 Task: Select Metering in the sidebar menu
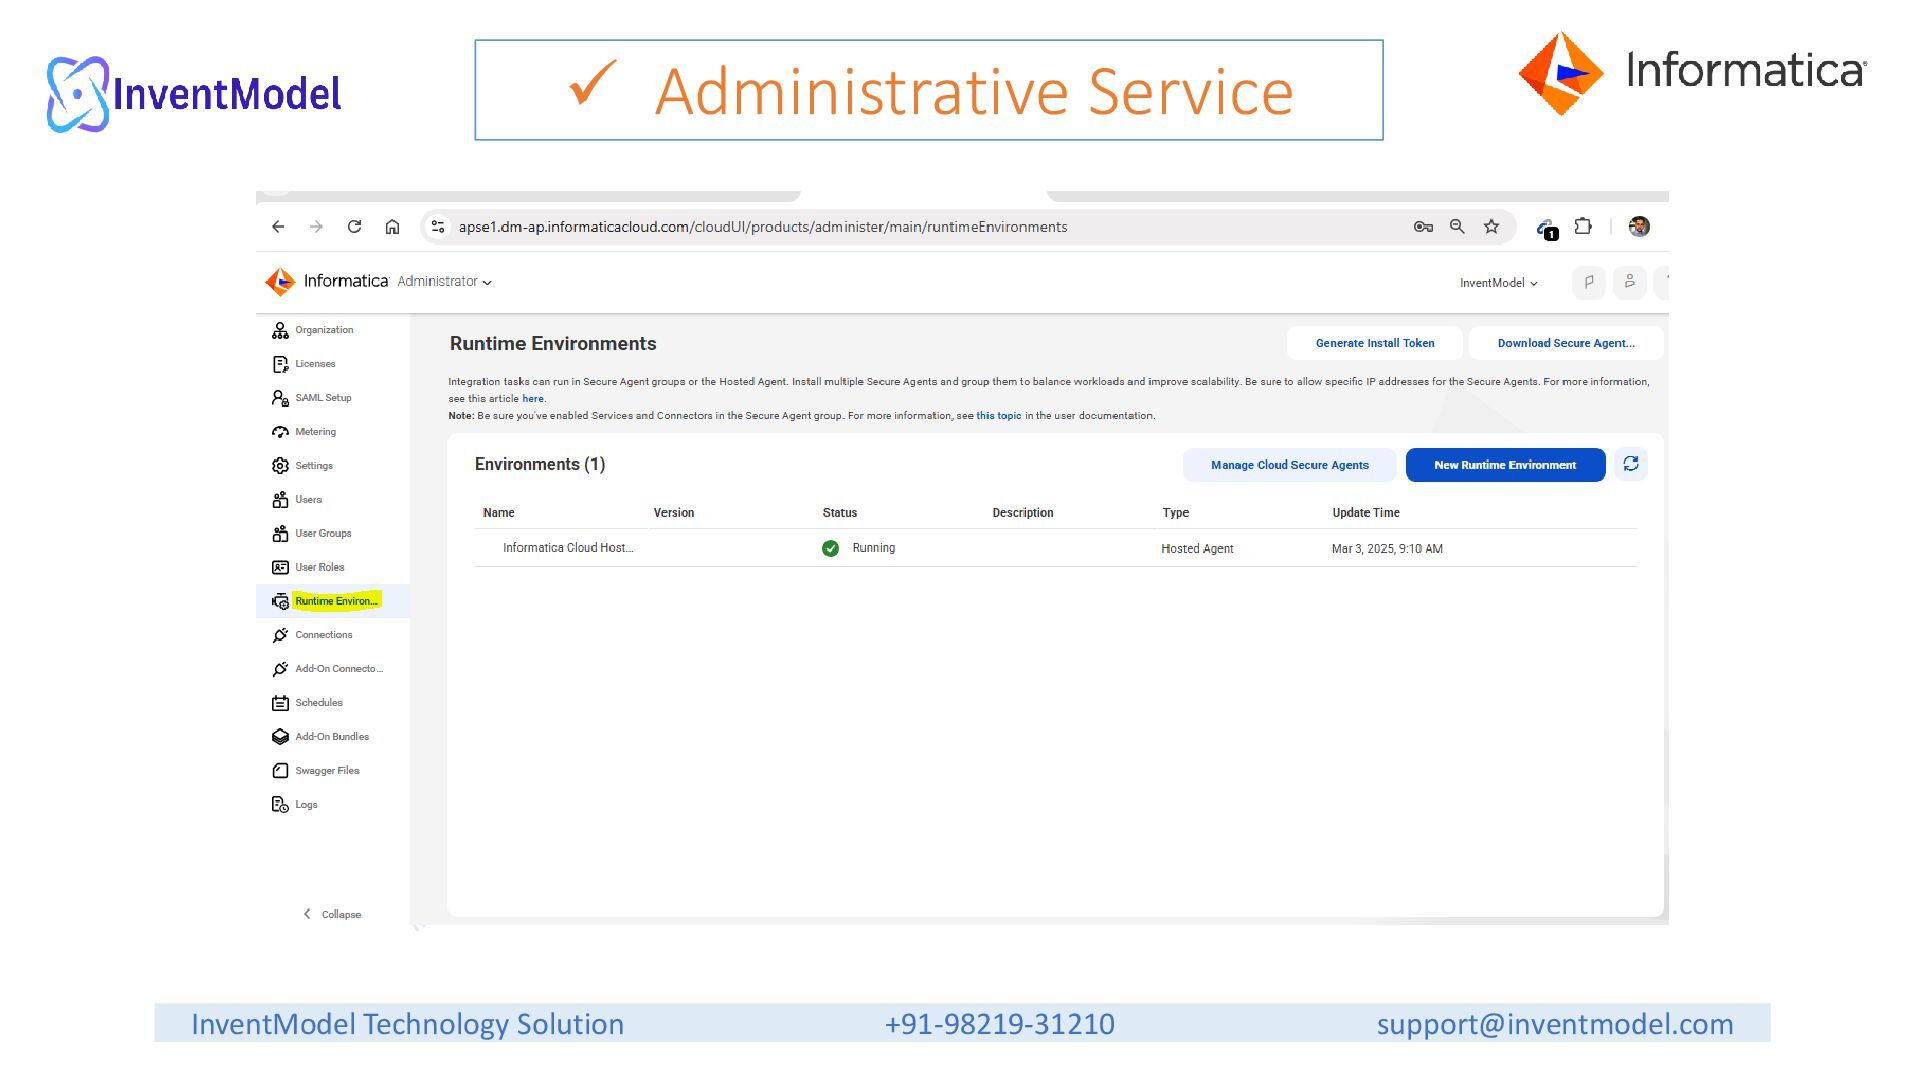315,432
